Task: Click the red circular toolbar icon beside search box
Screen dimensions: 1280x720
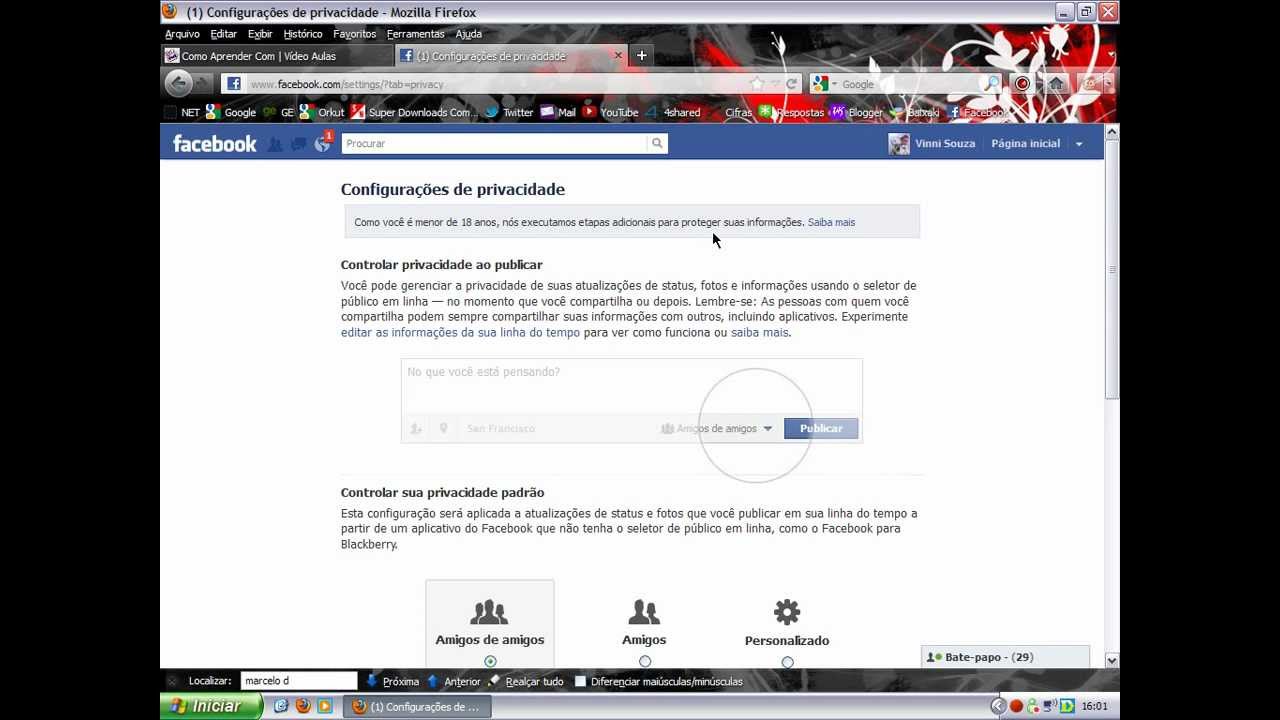Action: (1022, 84)
